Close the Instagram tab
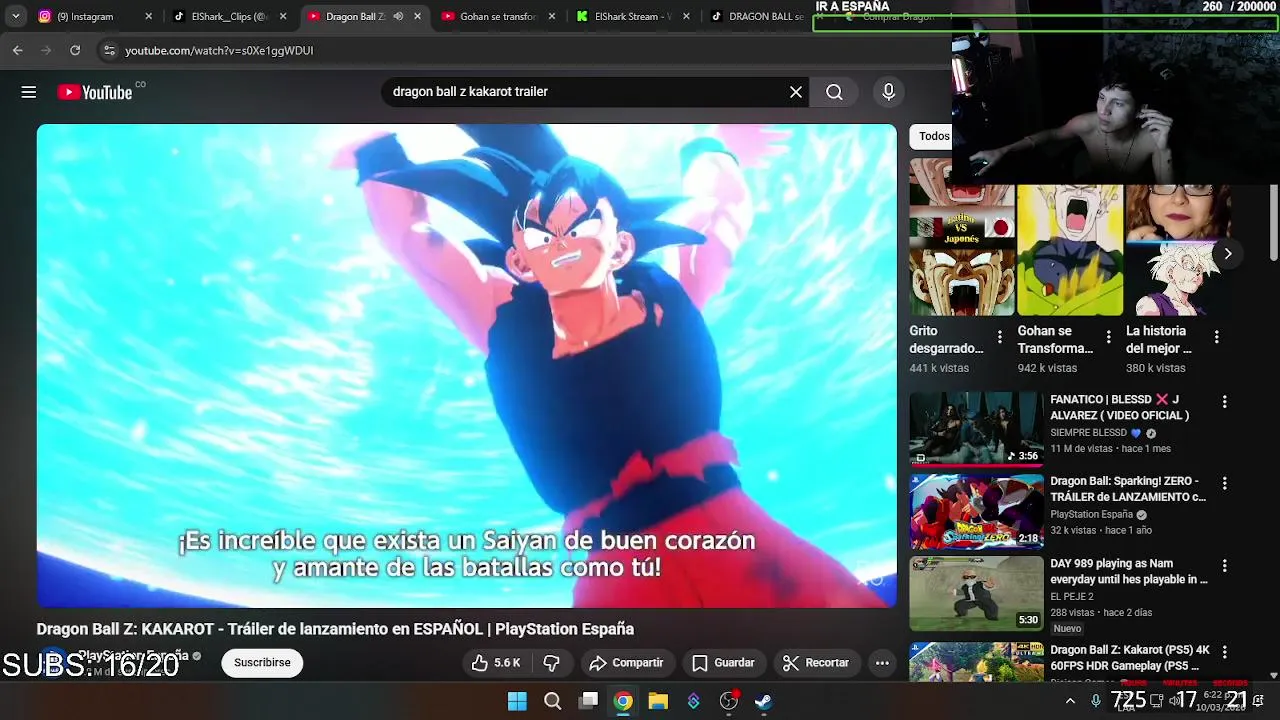The height and width of the screenshot is (720, 1280). point(148,16)
